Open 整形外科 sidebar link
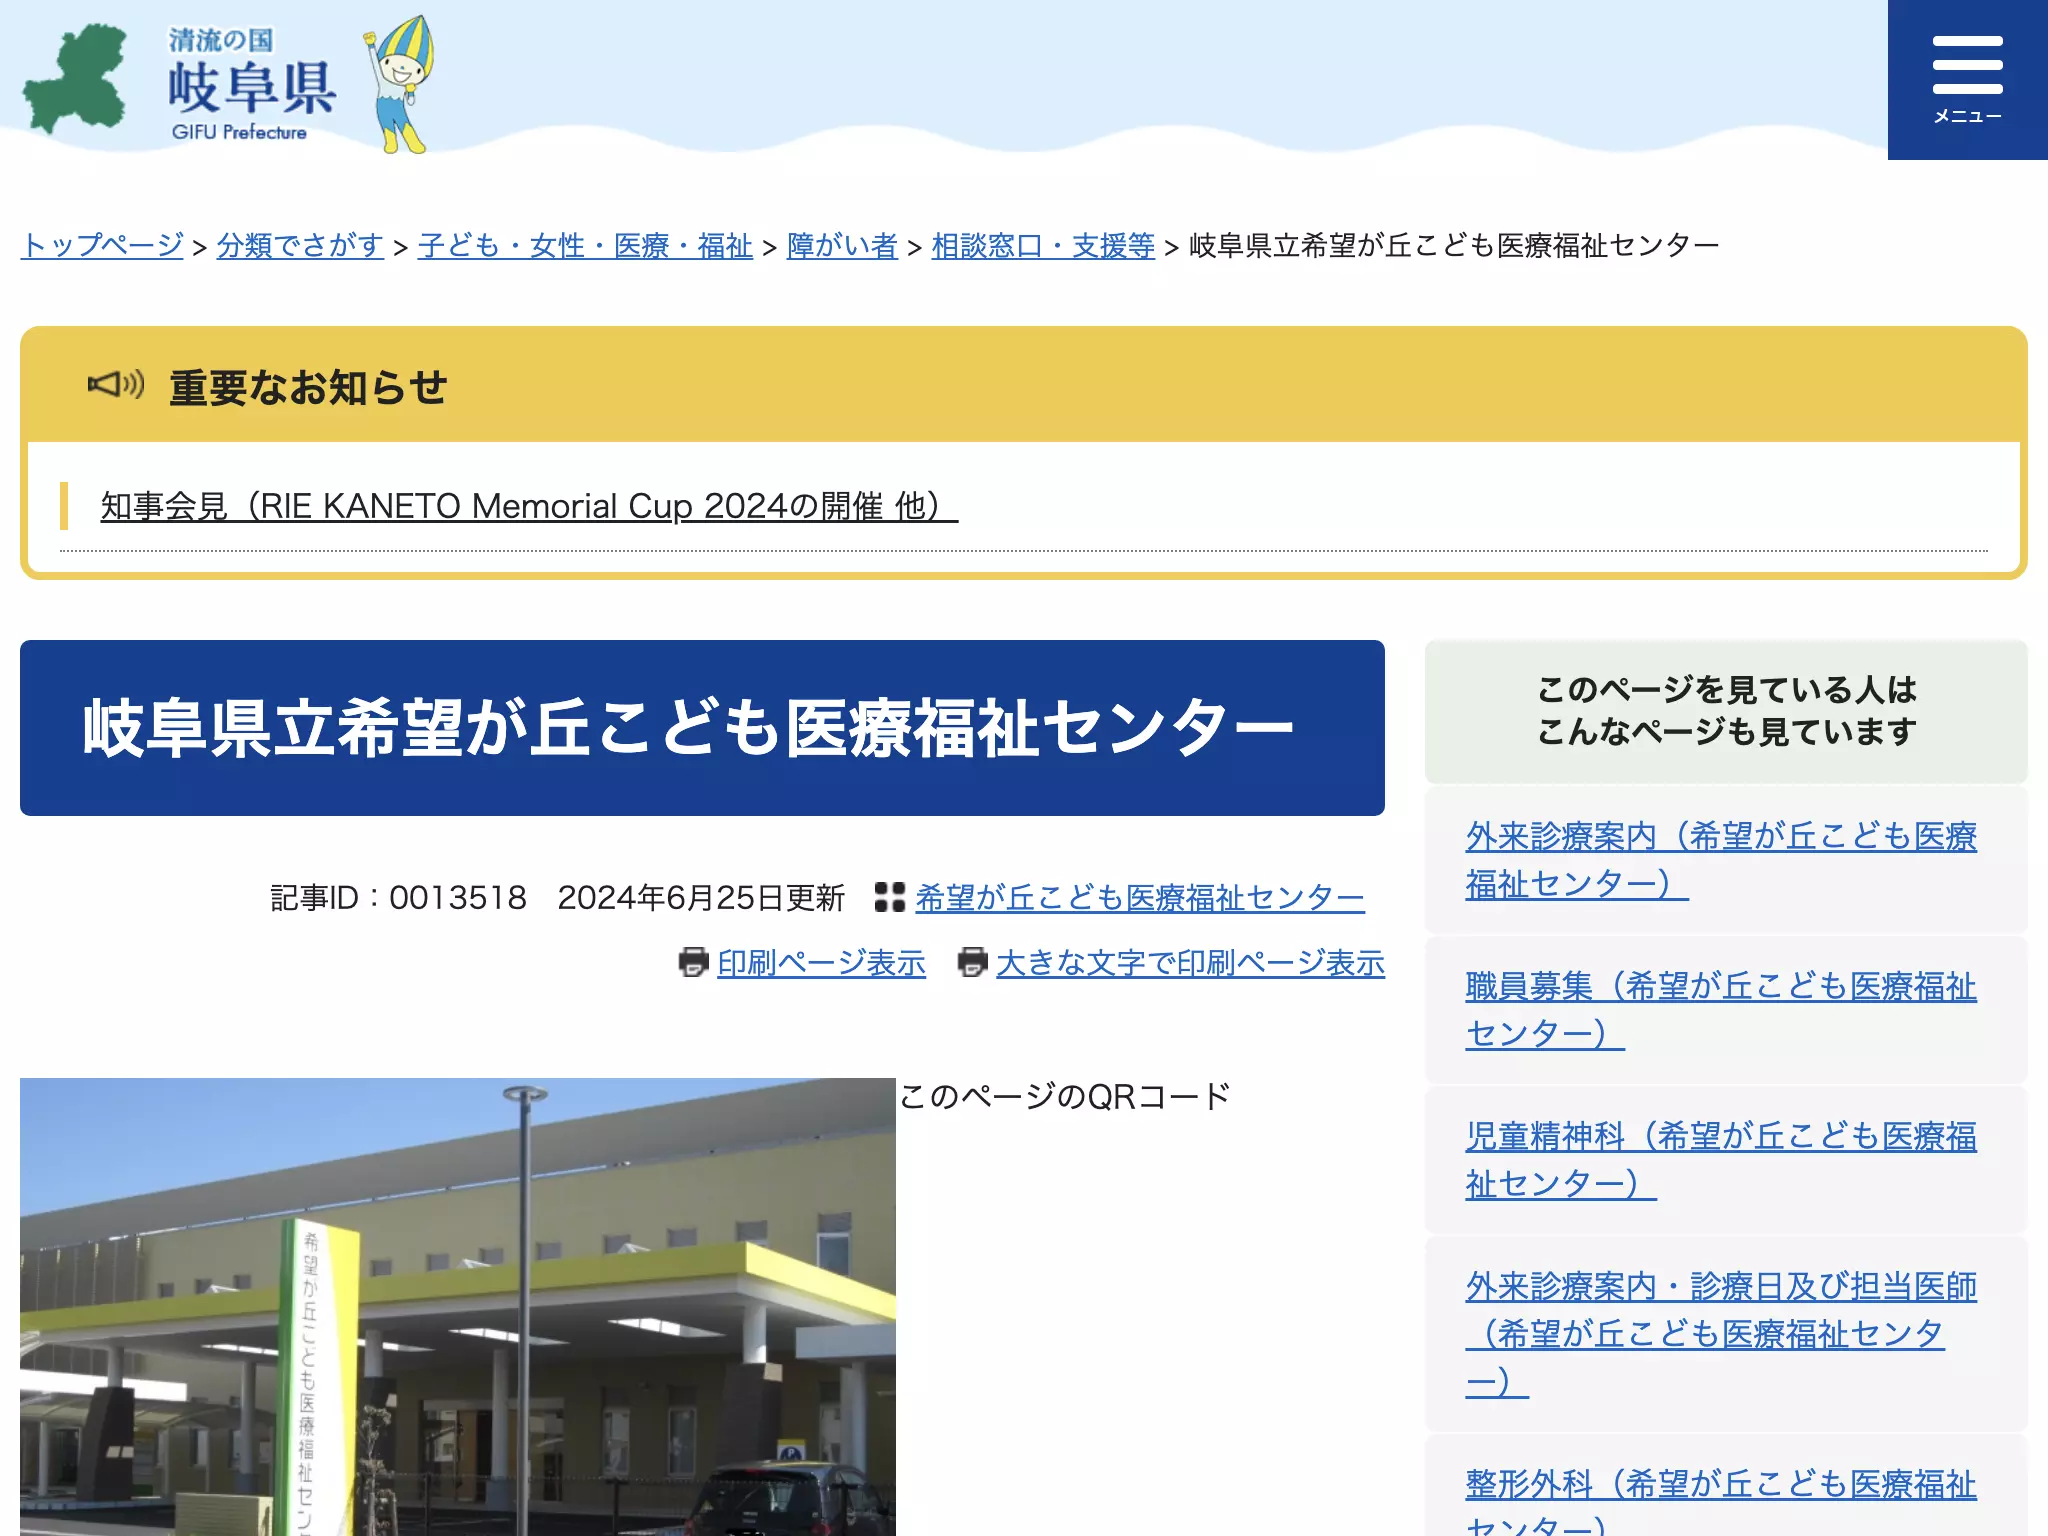The width and height of the screenshot is (2048, 1536). point(1721,1500)
